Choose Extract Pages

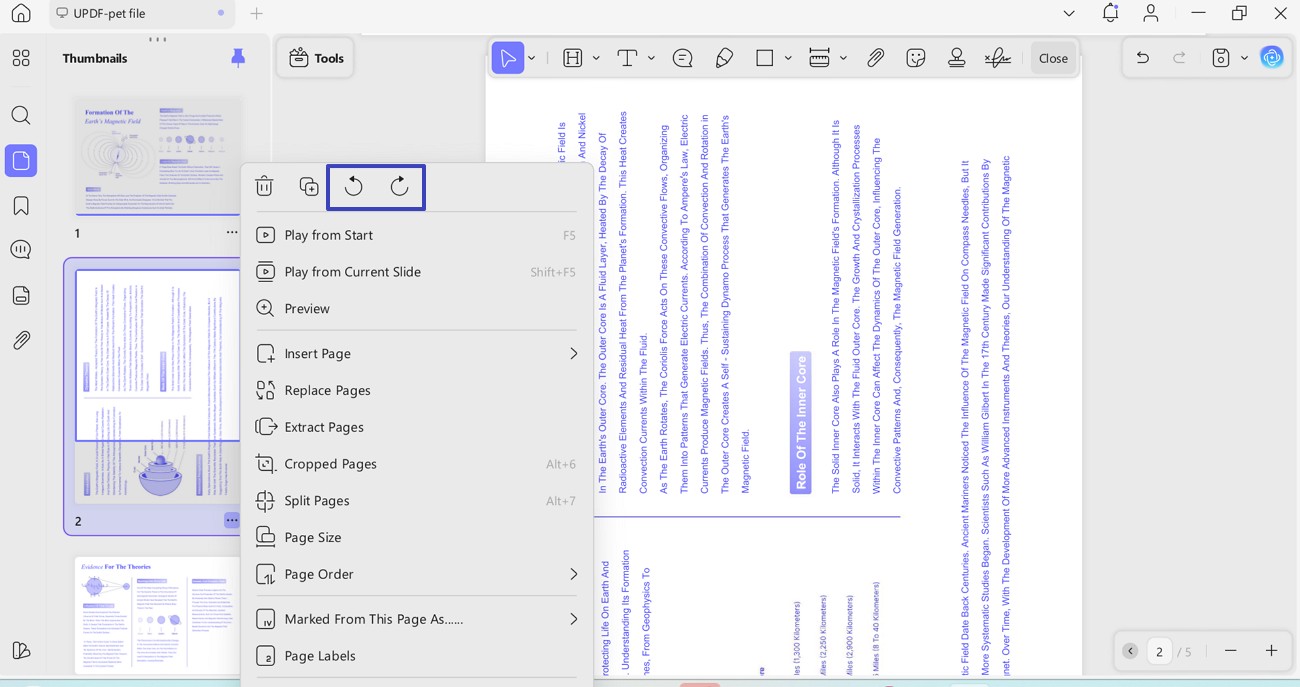tap(416, 427)
